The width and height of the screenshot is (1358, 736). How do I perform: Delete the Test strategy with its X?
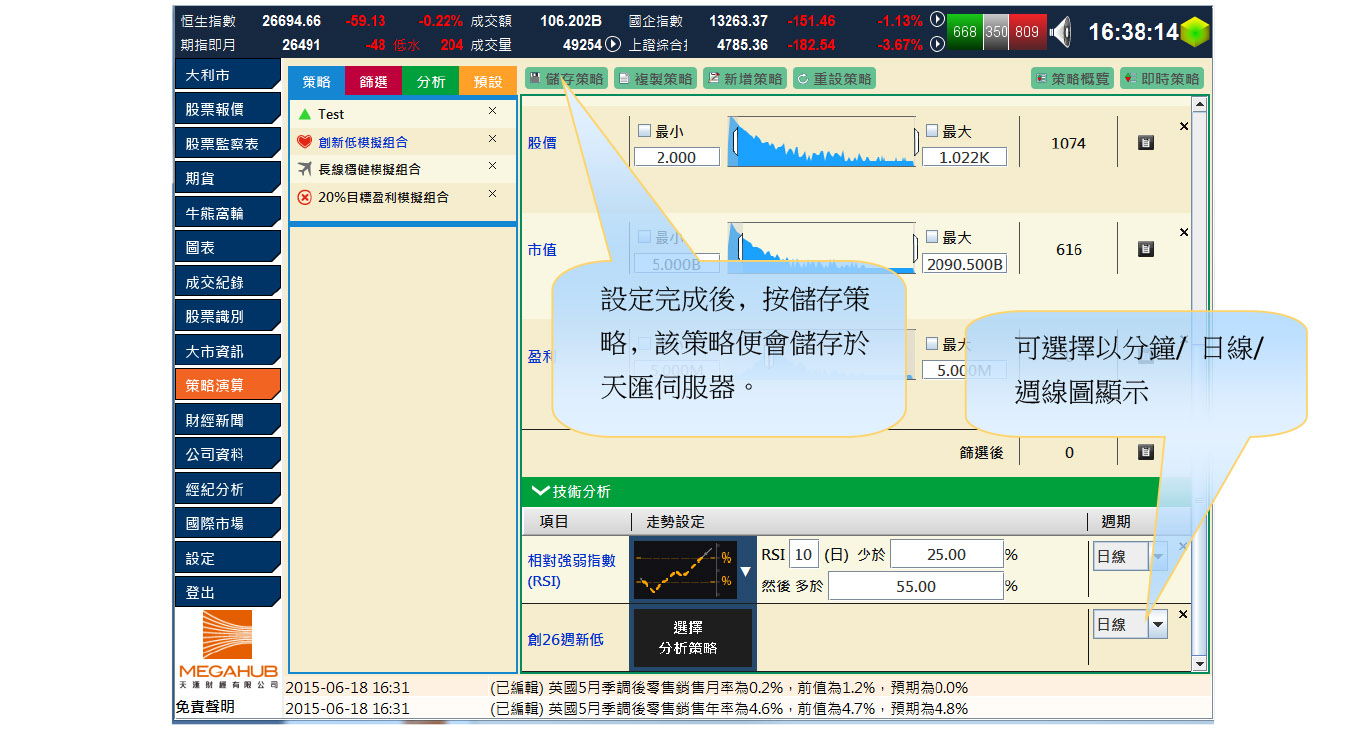tap(492, 112)
